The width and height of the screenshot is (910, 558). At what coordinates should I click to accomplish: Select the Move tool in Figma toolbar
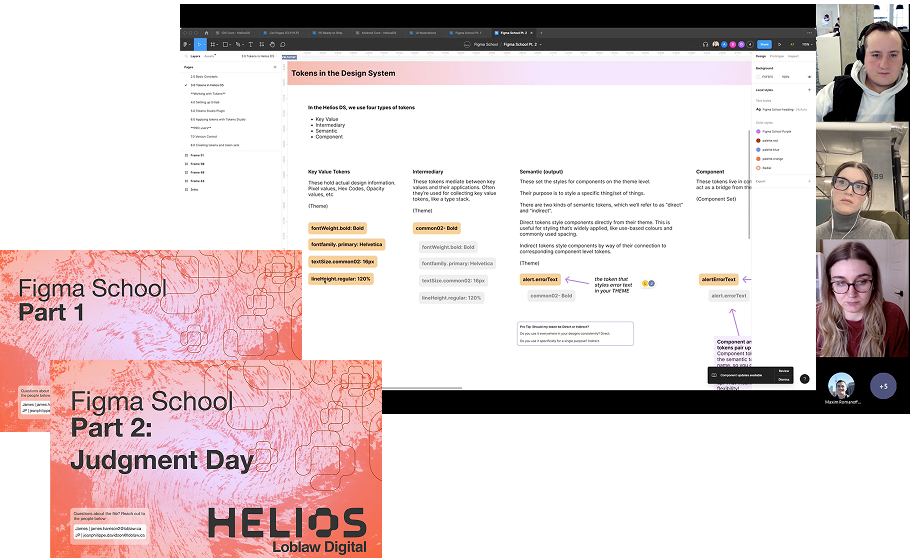[x=198, y=45]
